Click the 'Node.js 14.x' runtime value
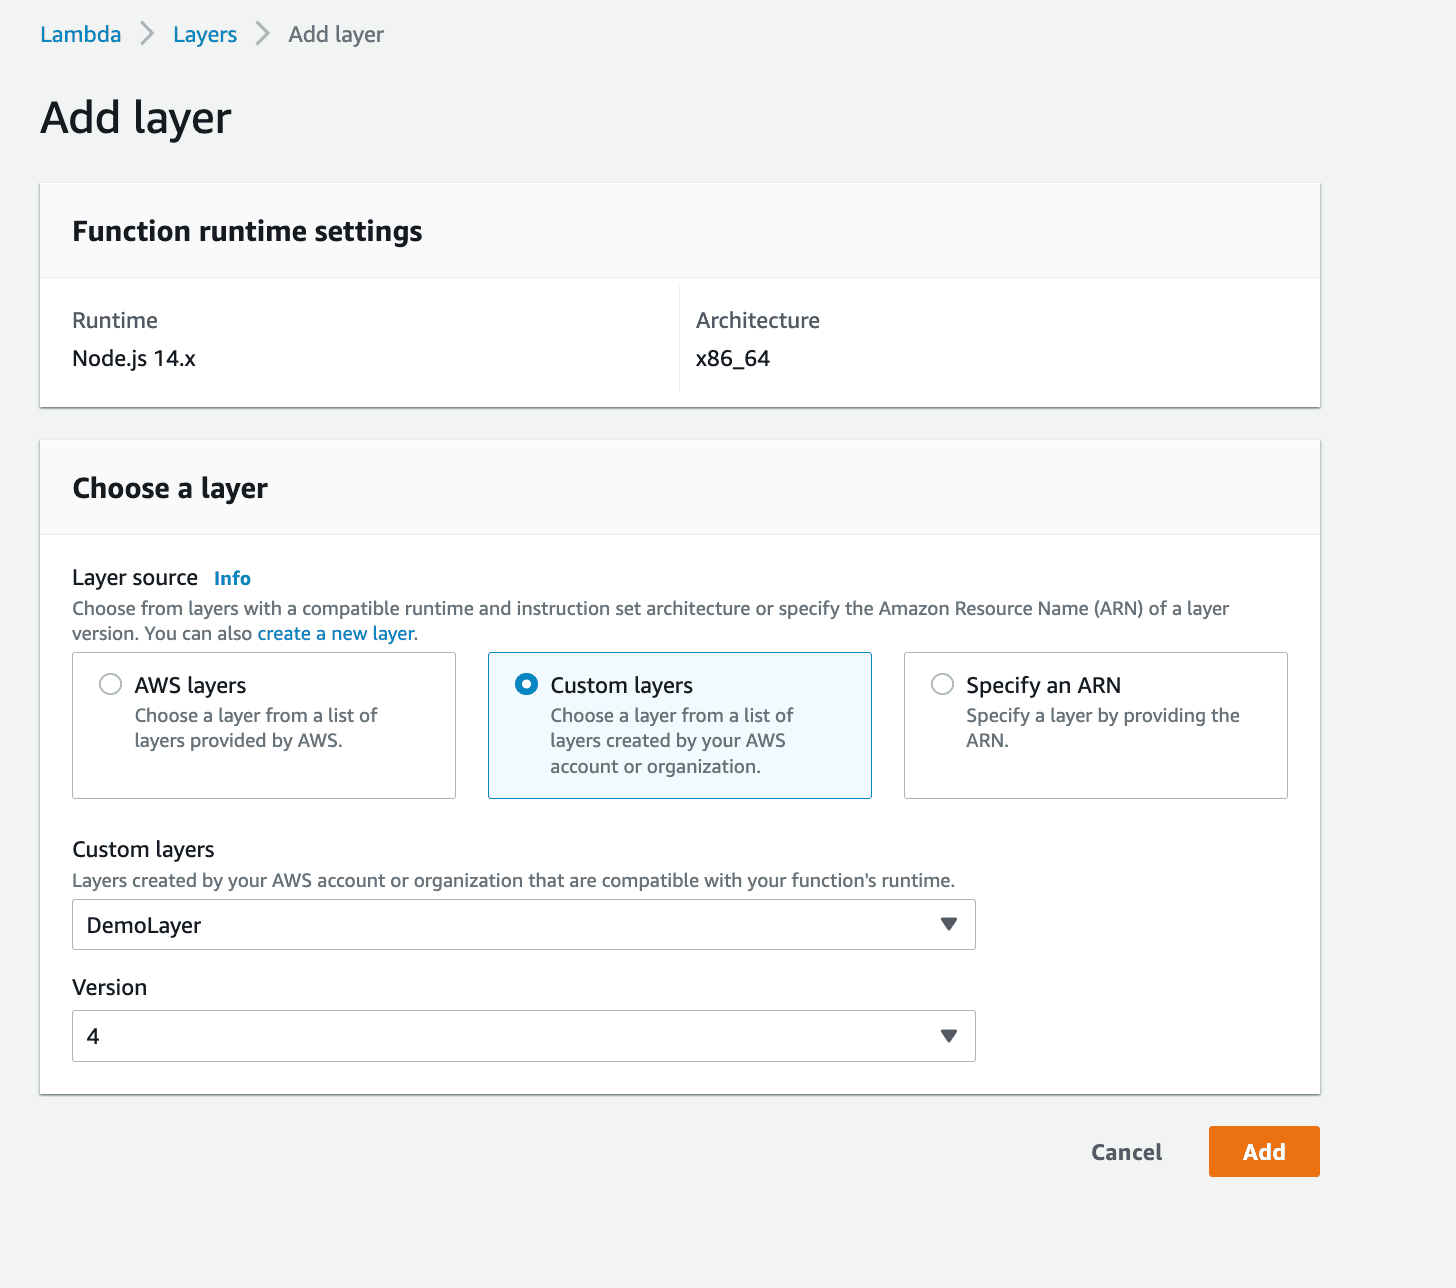The image size is (1456, 1288). (134, 358)
